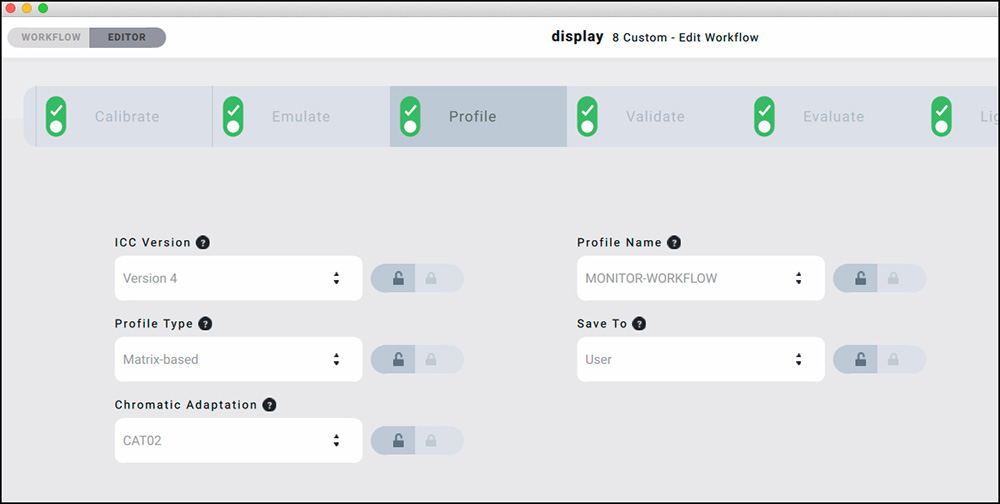Click unlocked padlock for Chromatic Adaptation

click(x=398, y=440)
